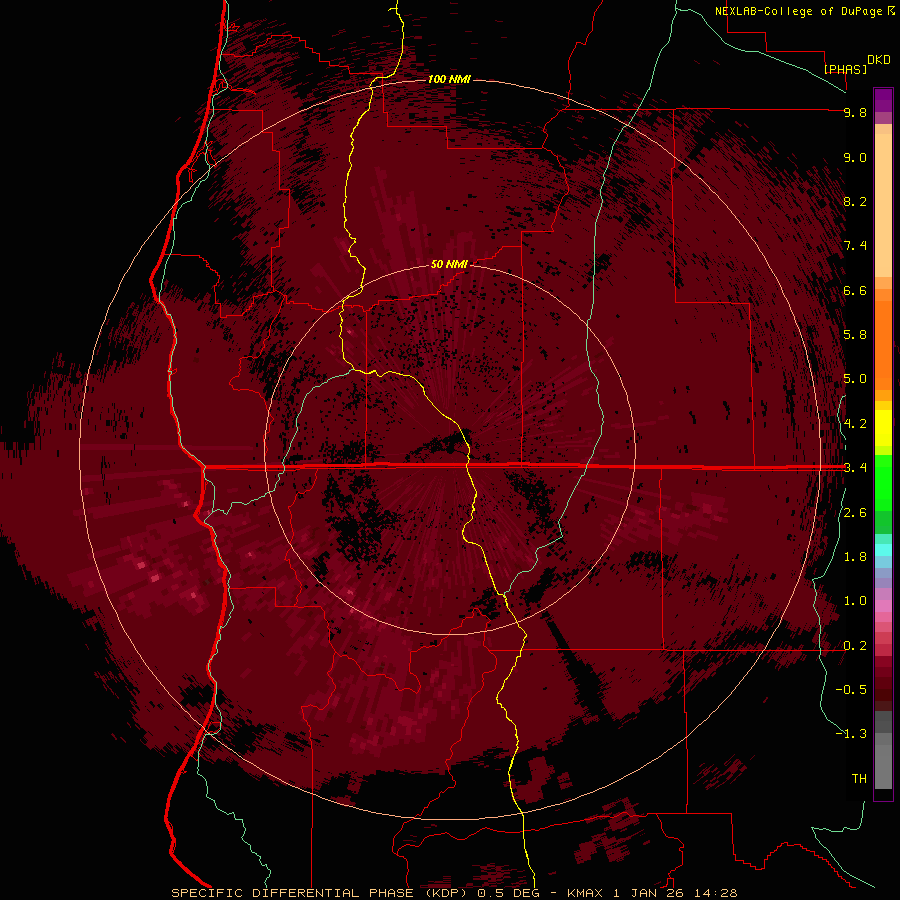Click the 5.0 scale value
This screenshot has width=900, height=900.
tap(855, 379)
